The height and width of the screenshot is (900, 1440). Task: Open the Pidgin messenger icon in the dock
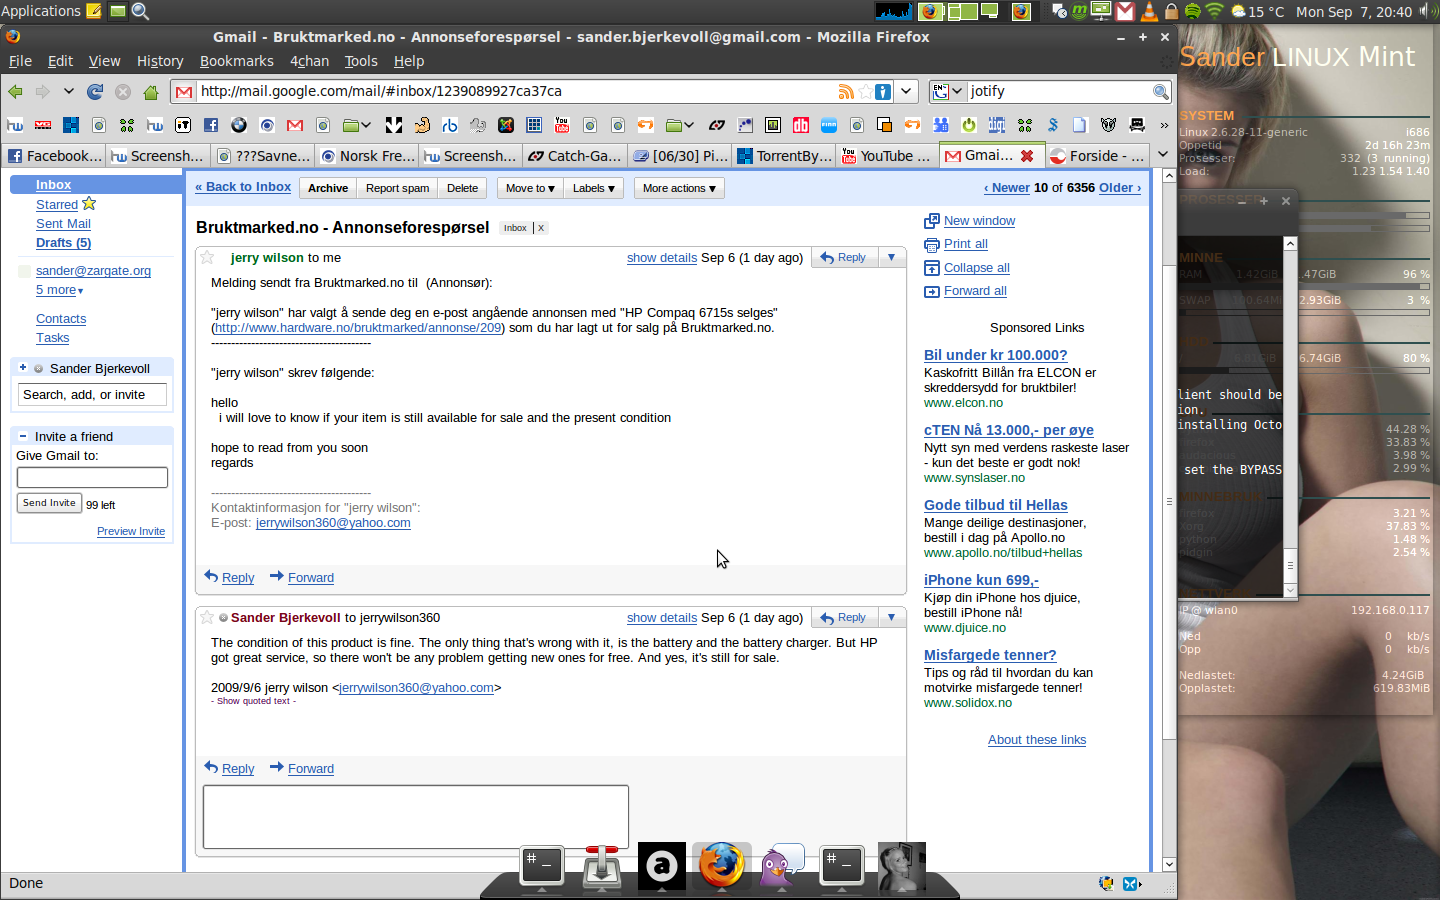[x=782, y=866]
